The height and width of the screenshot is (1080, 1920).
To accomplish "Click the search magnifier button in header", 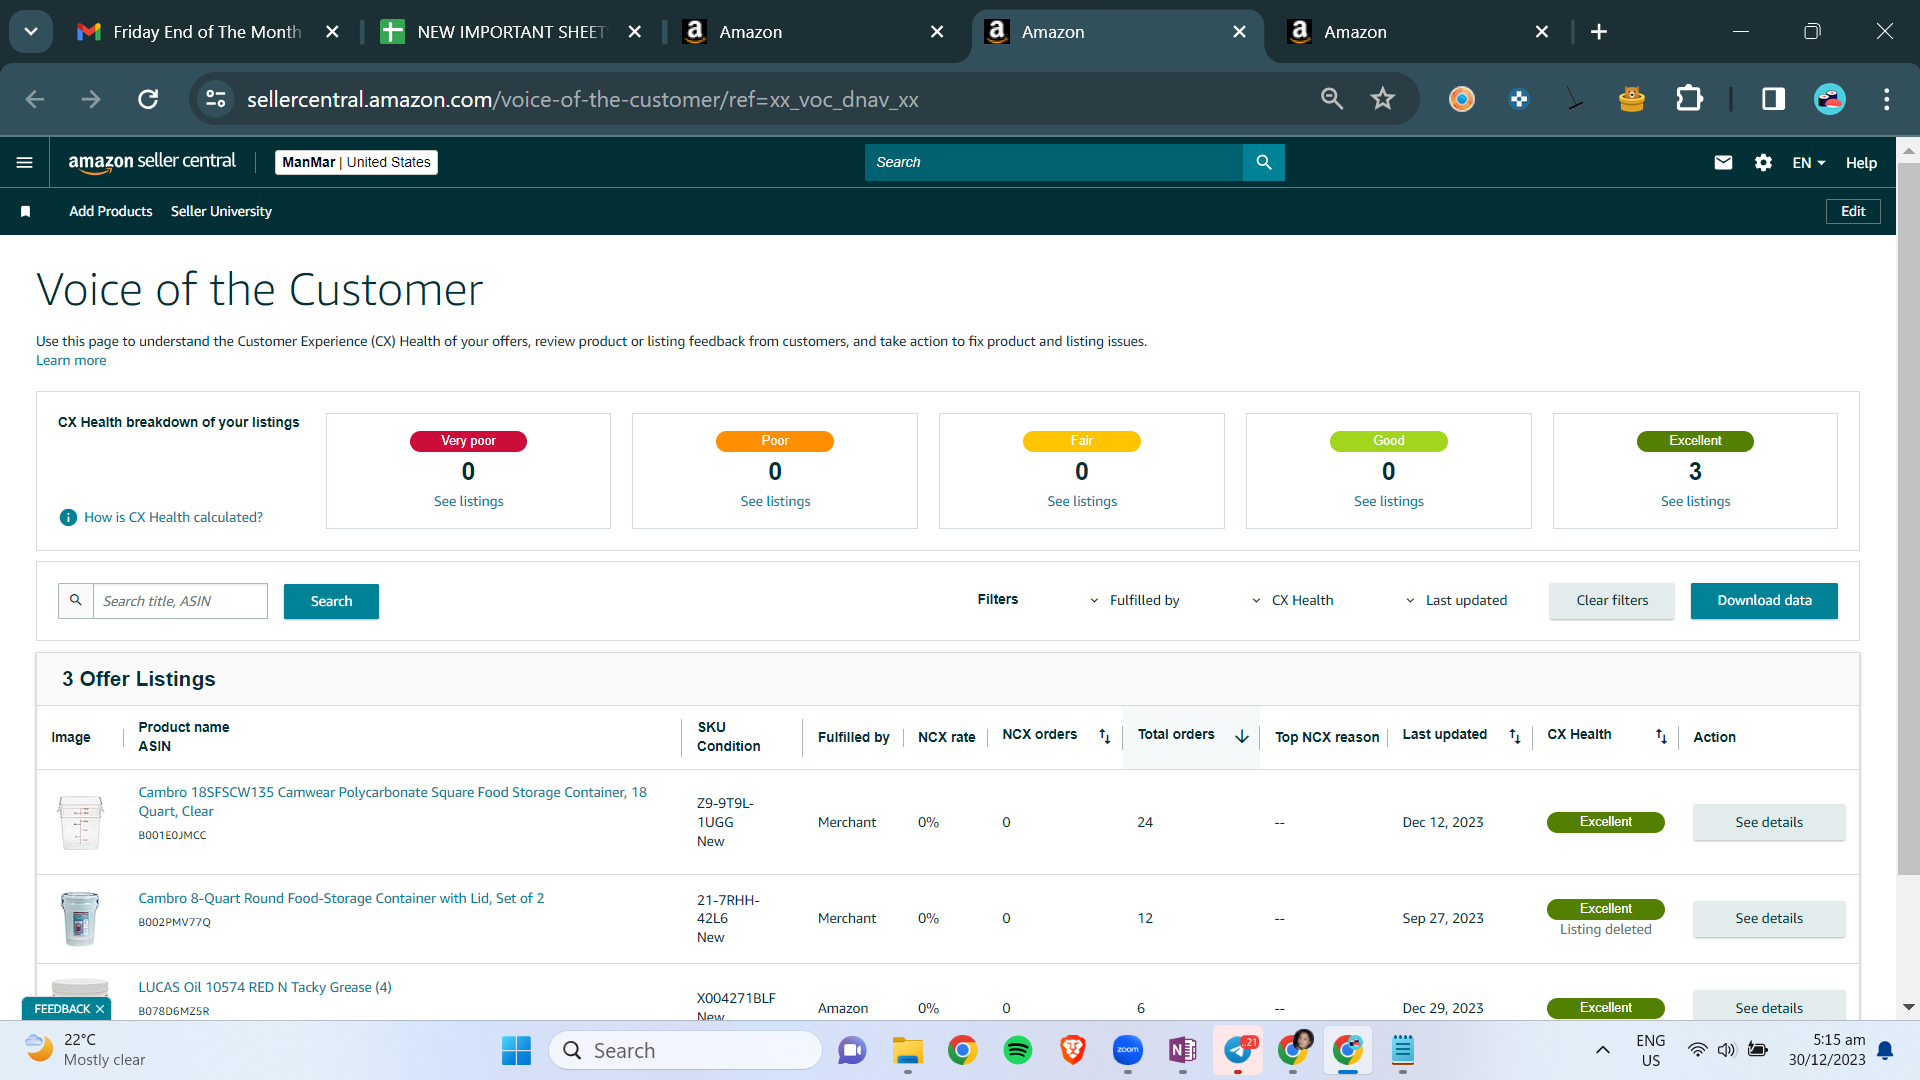I will click(1264, 162).
